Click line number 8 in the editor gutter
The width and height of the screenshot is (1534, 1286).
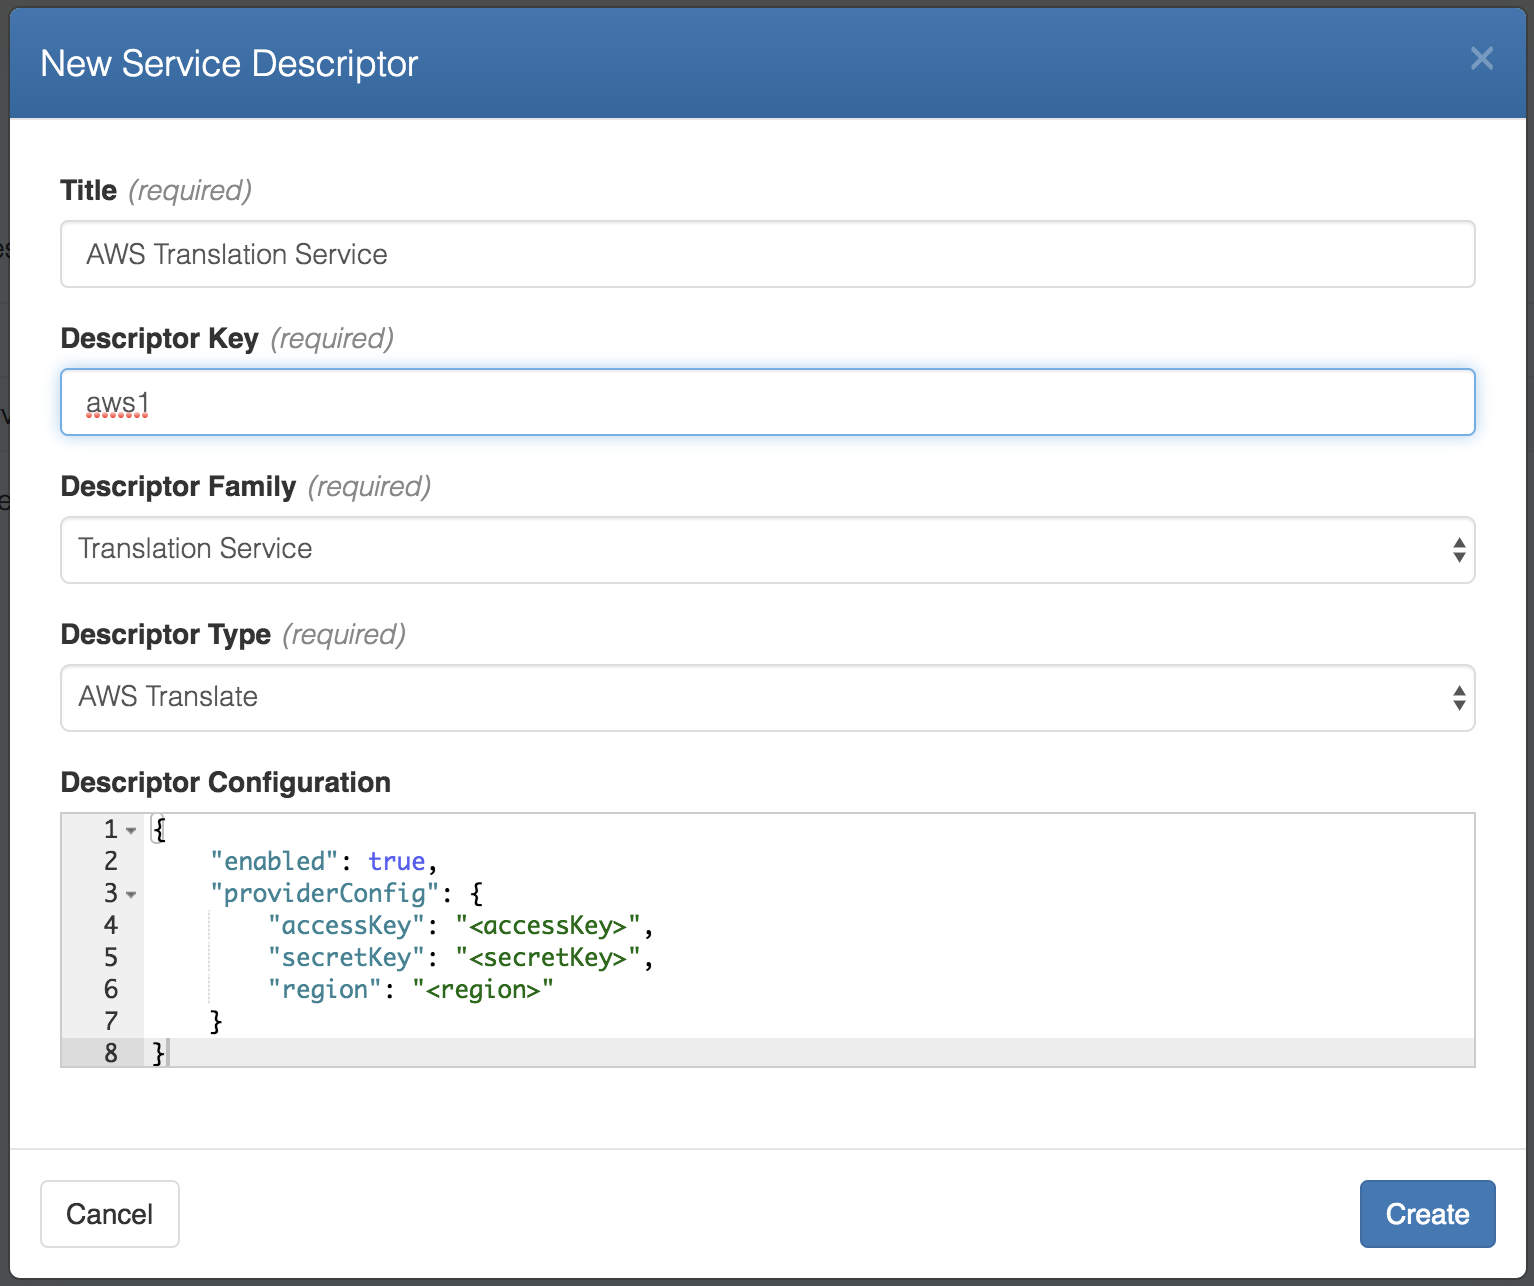[x=111, y=1053]
